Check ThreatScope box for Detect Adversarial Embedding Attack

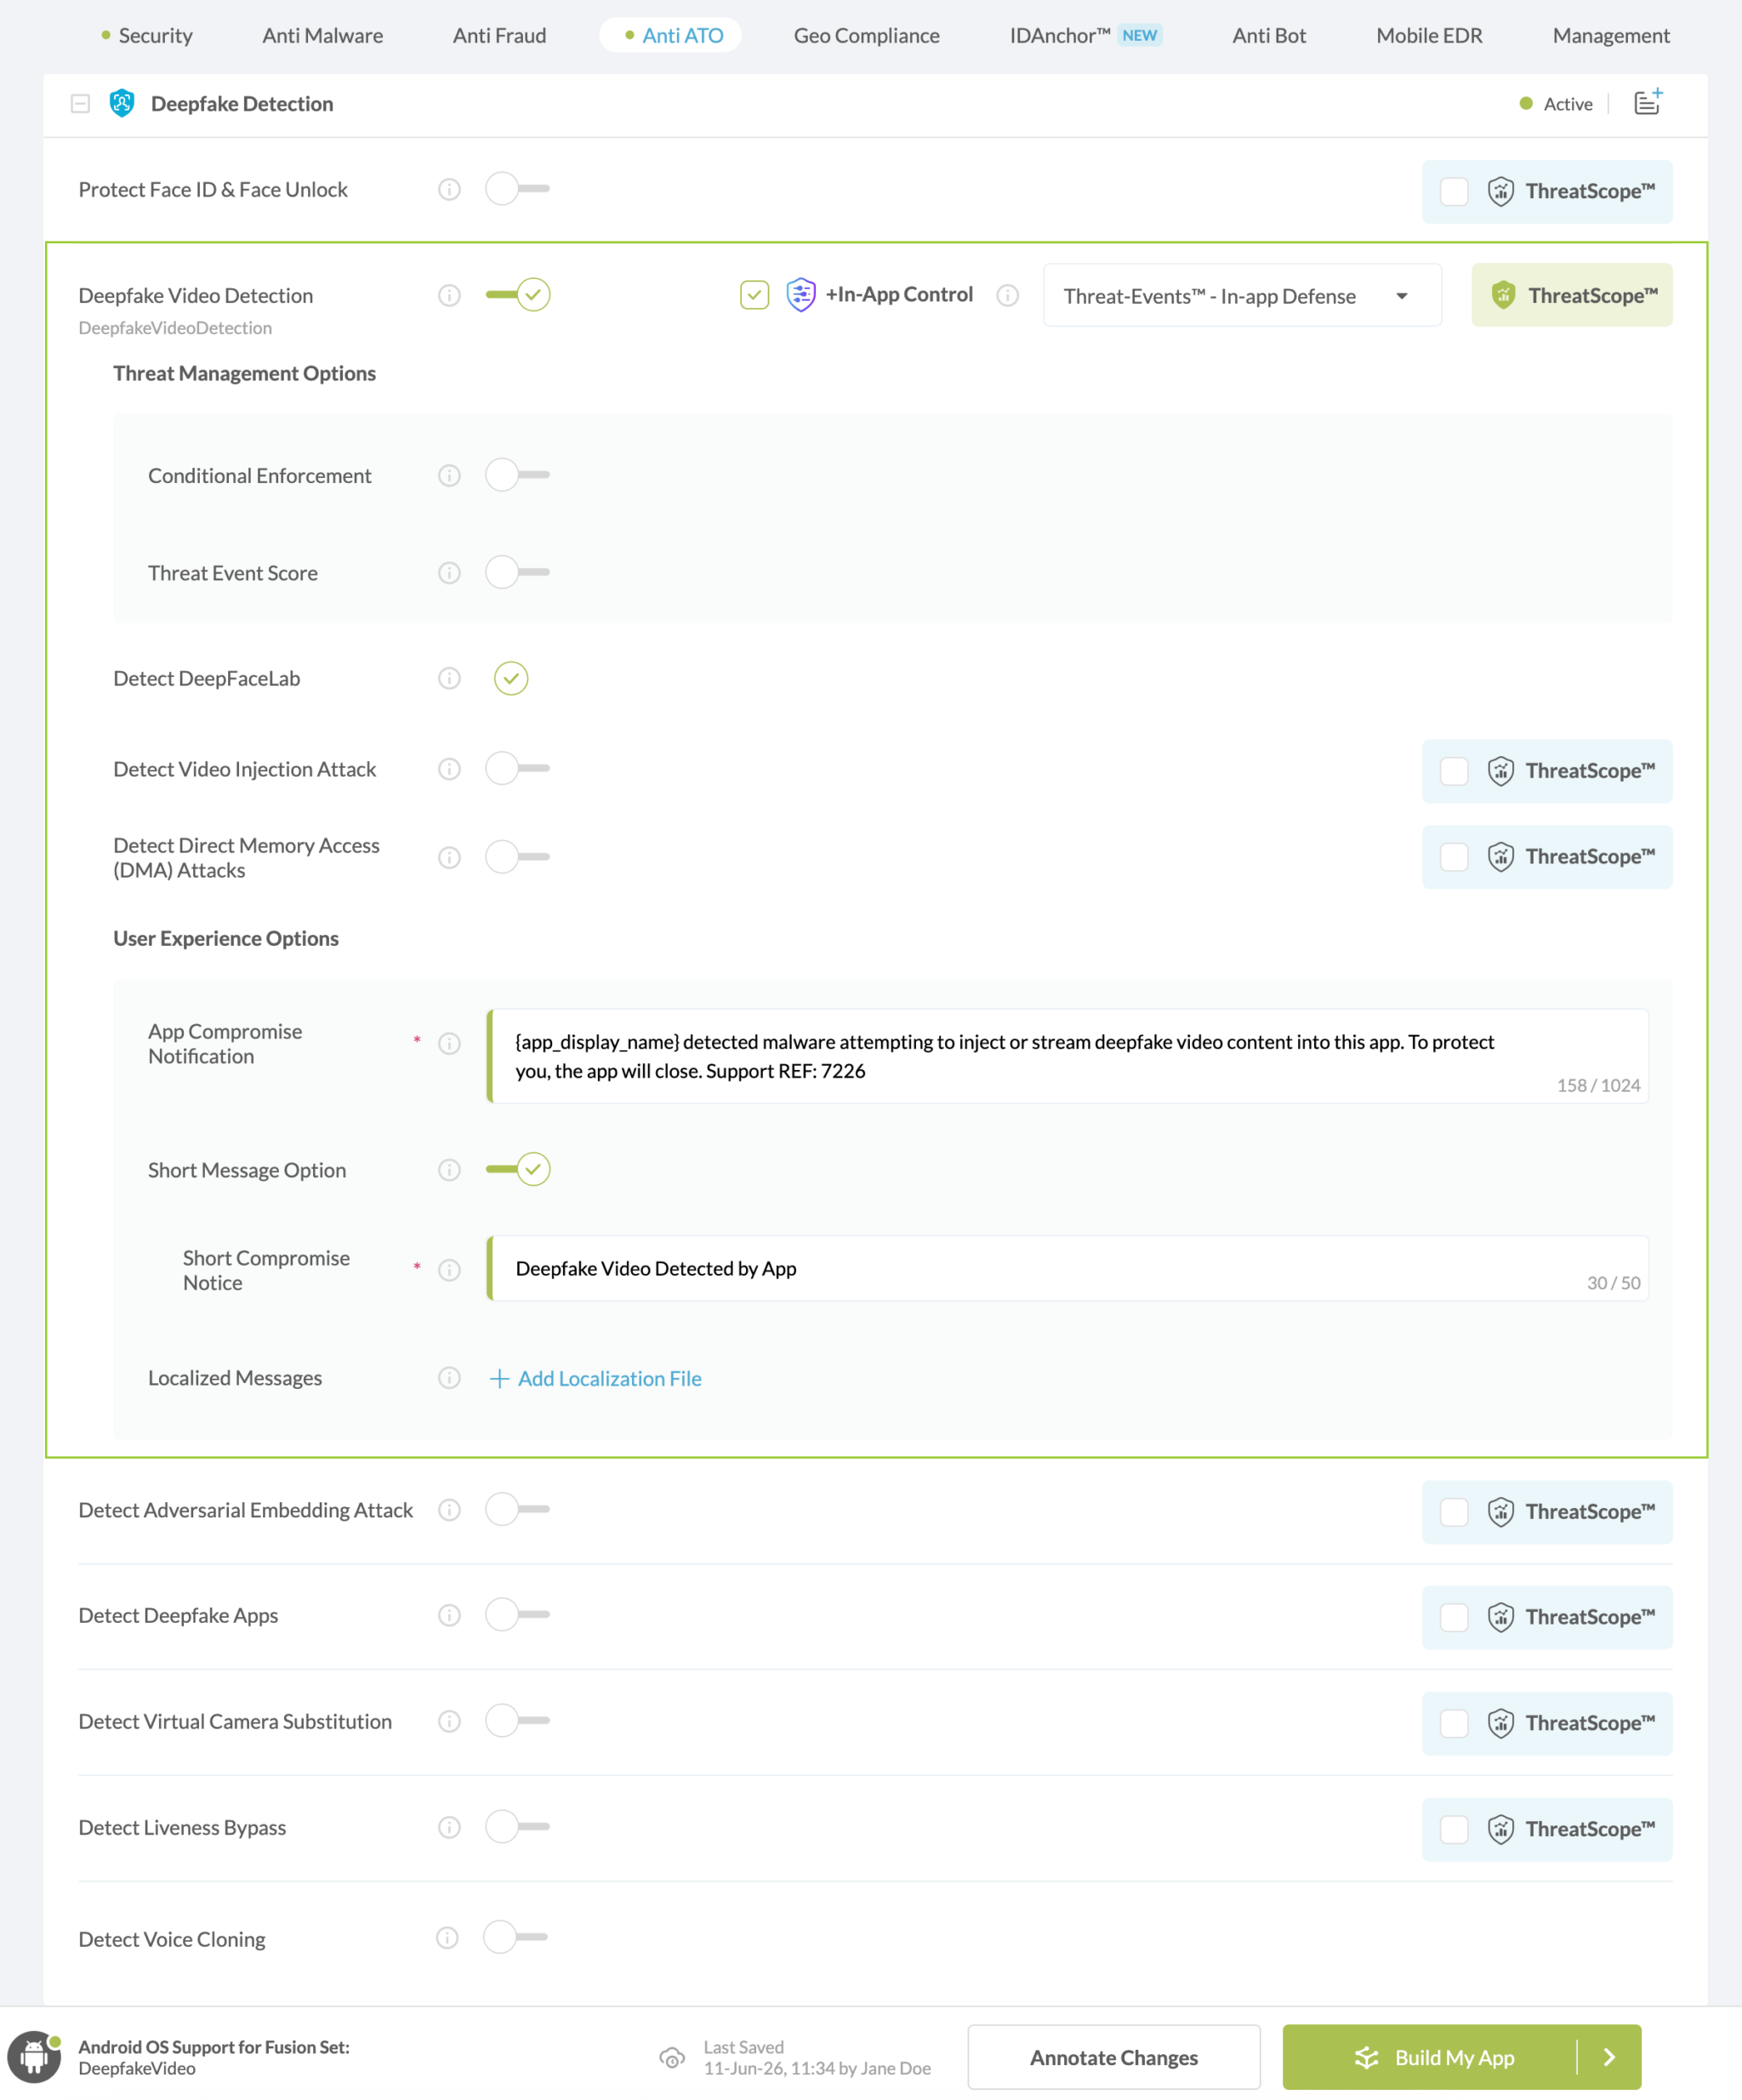coord(1454,1511)
